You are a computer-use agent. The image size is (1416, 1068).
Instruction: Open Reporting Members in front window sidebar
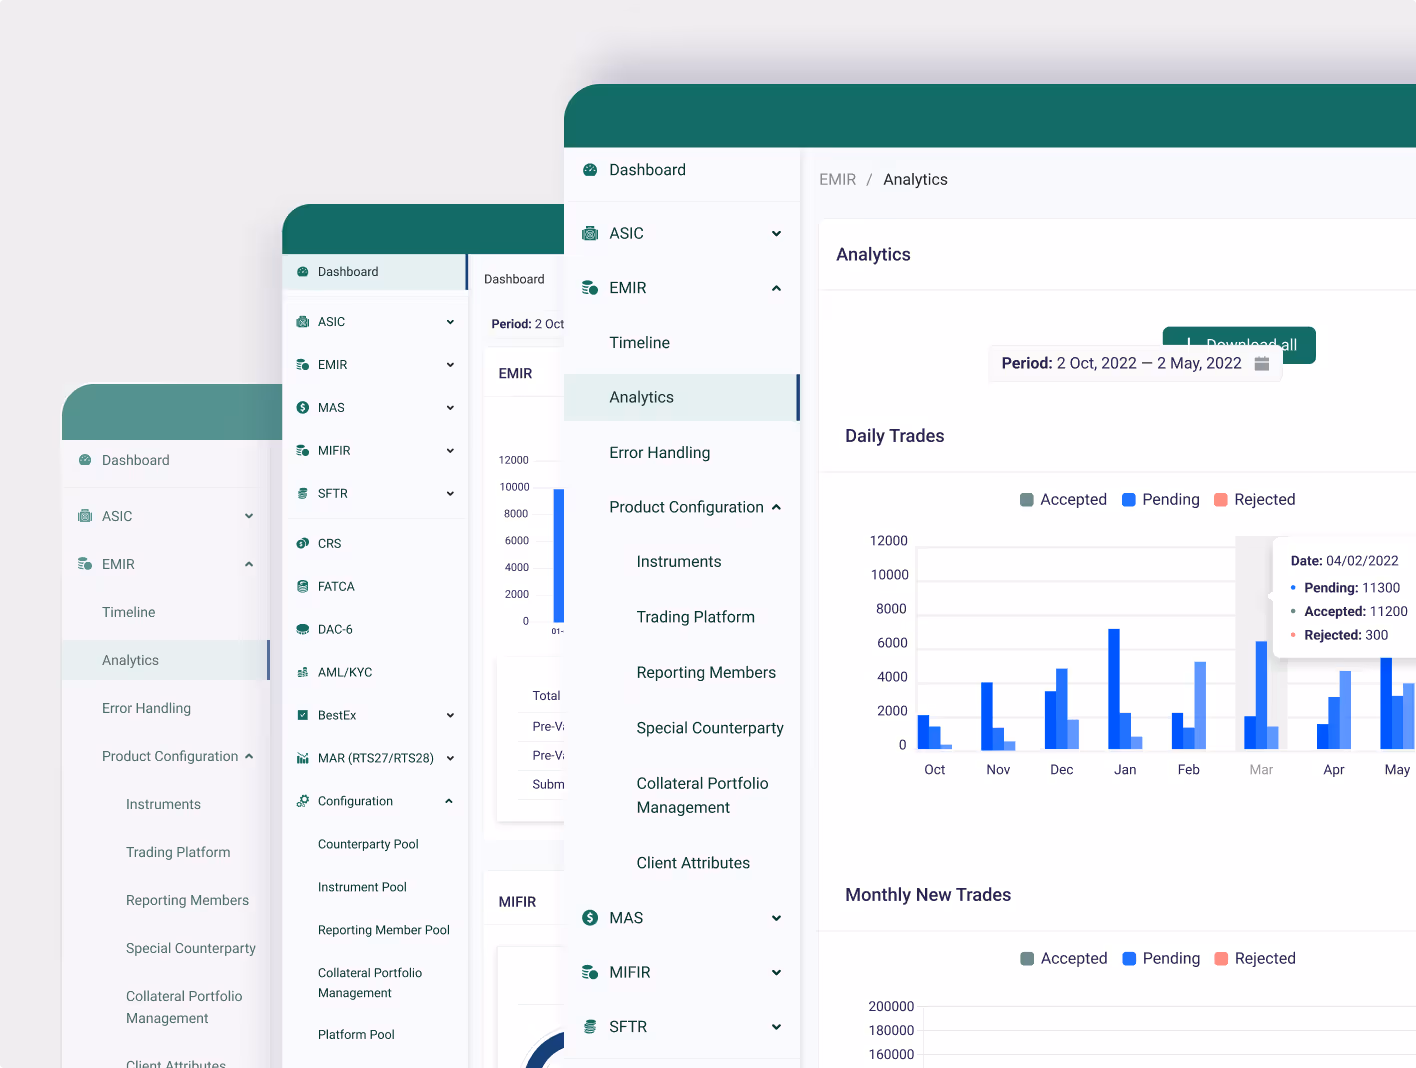click(706, 673)
